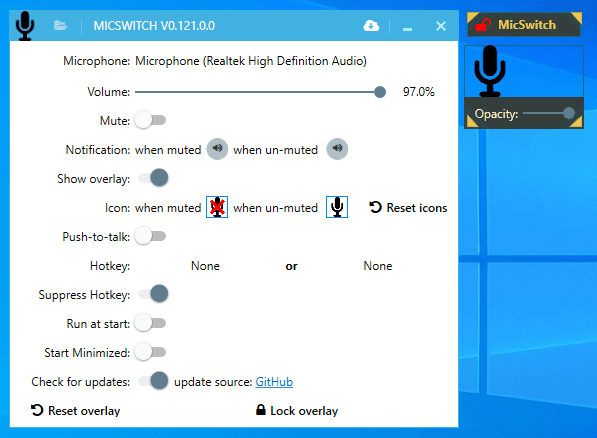Enable Run at start switch
The height and width of the screenshot is (438, 597).
pos(150,323)
